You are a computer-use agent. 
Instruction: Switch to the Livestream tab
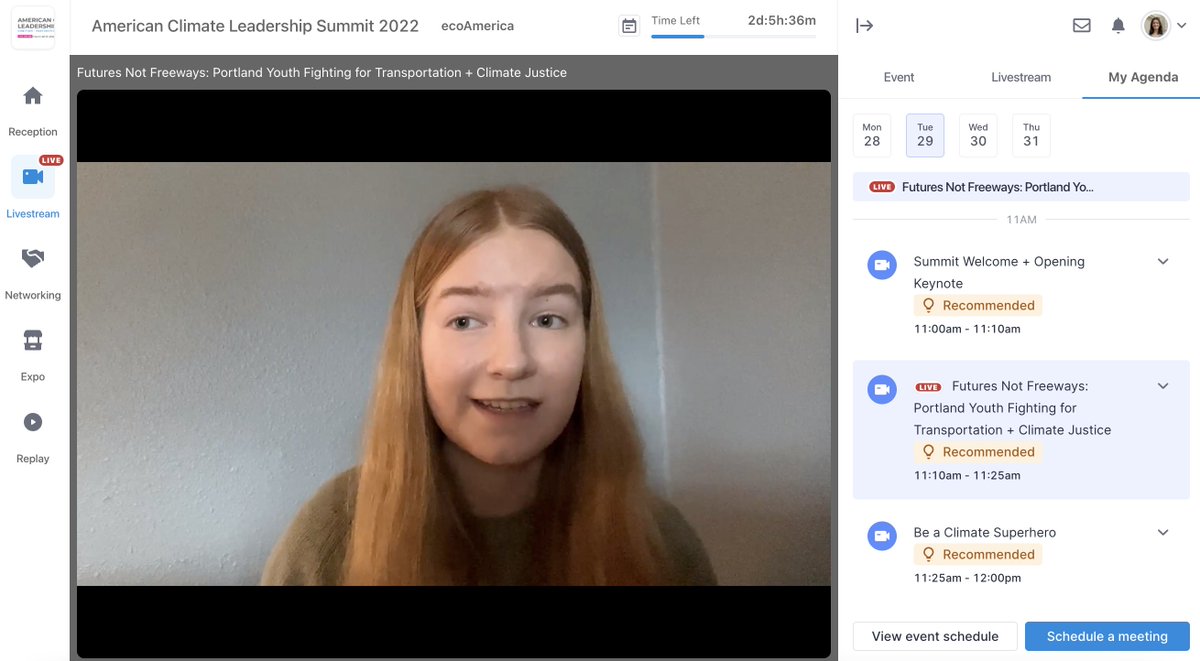pyautogui.click(x=1021, y=77)
